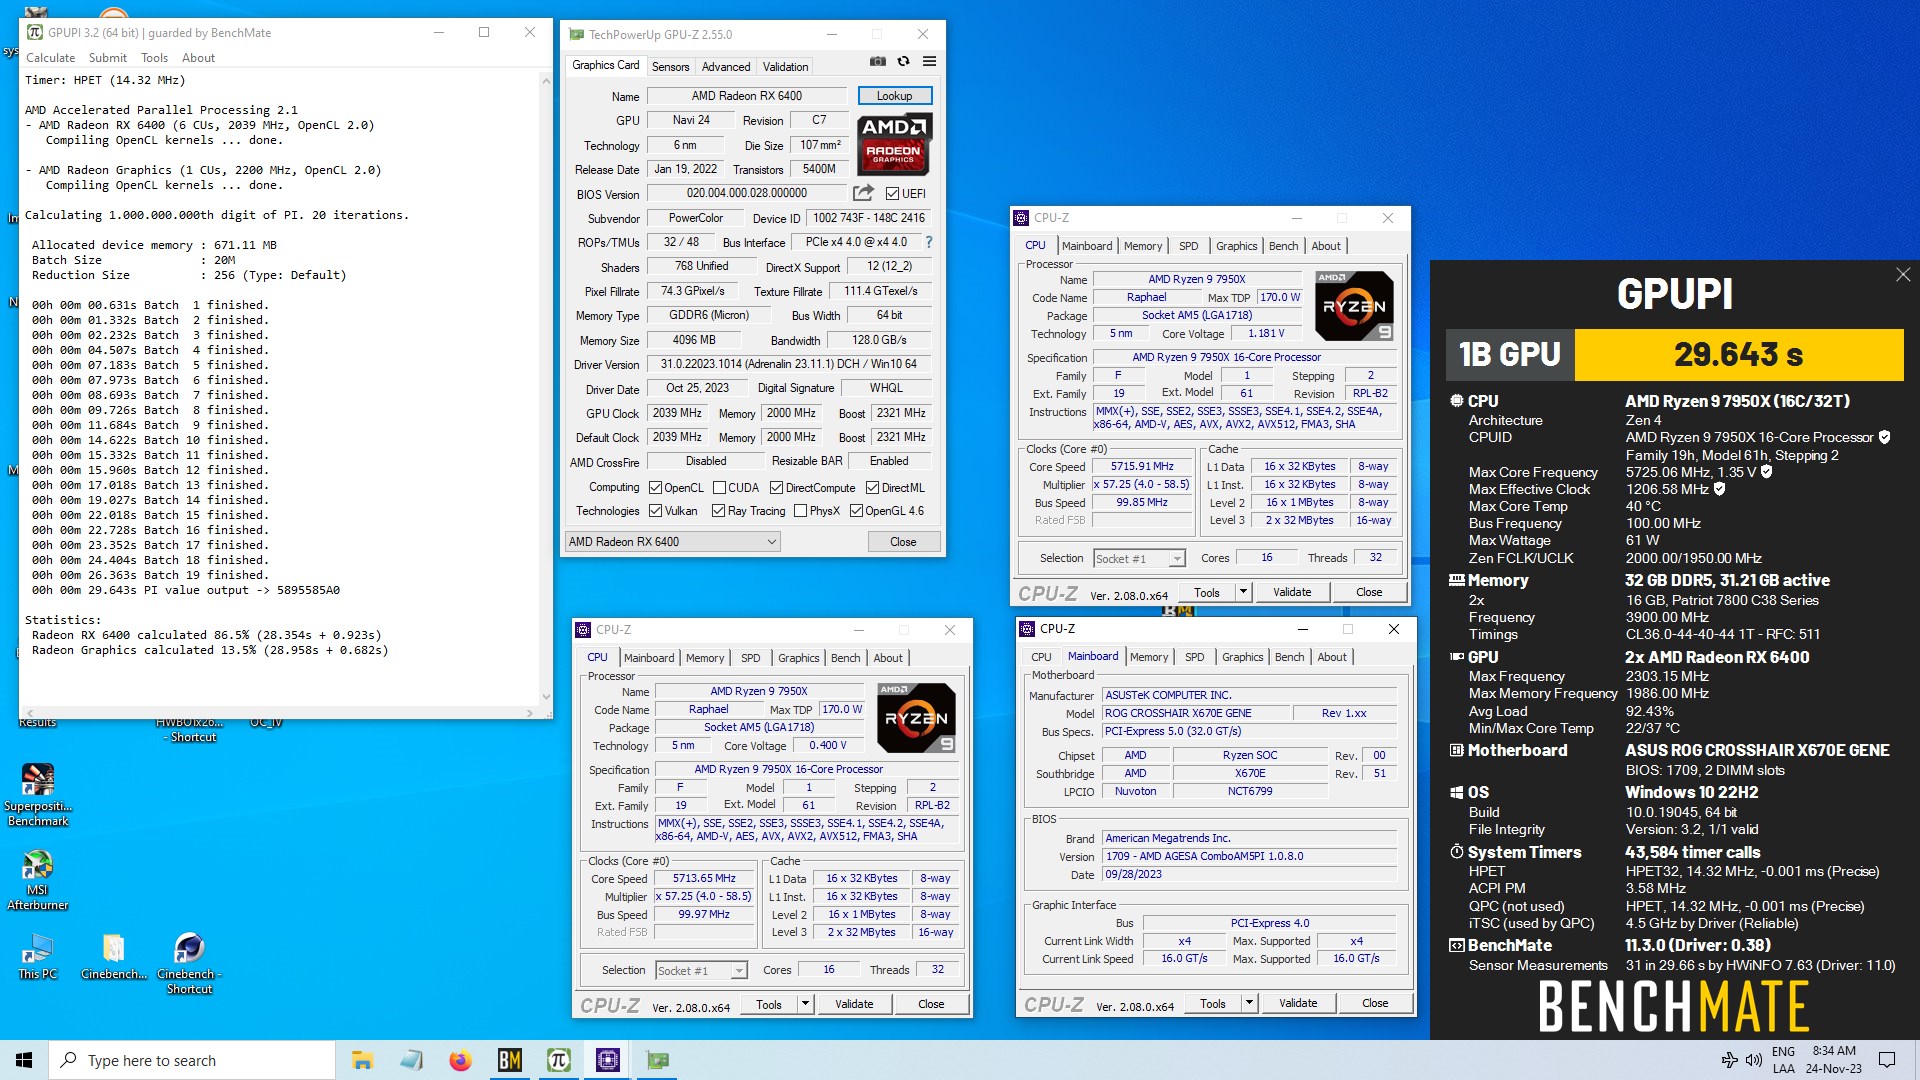
Task: Open GPU selection dropdown AMD Radeon RX 6400
Action: (672, 542)
